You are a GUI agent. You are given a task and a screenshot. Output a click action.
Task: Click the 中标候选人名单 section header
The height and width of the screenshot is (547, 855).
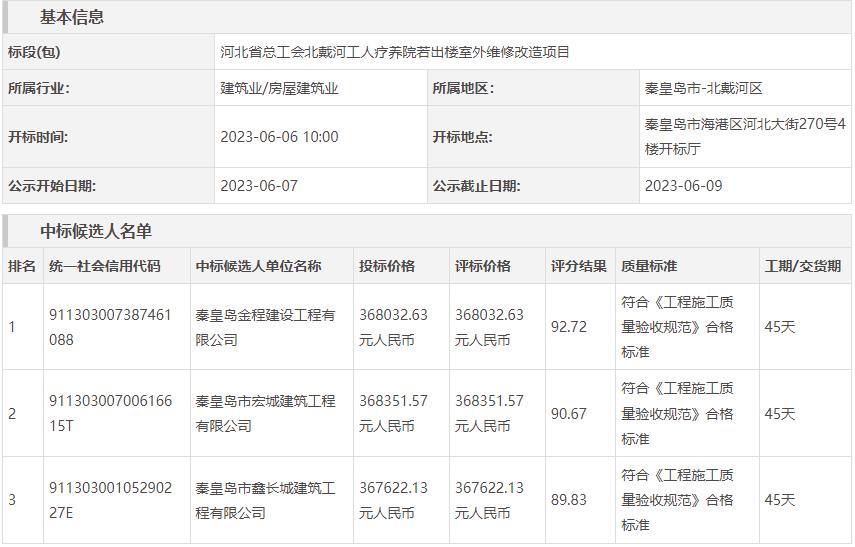tap(96, 231)
